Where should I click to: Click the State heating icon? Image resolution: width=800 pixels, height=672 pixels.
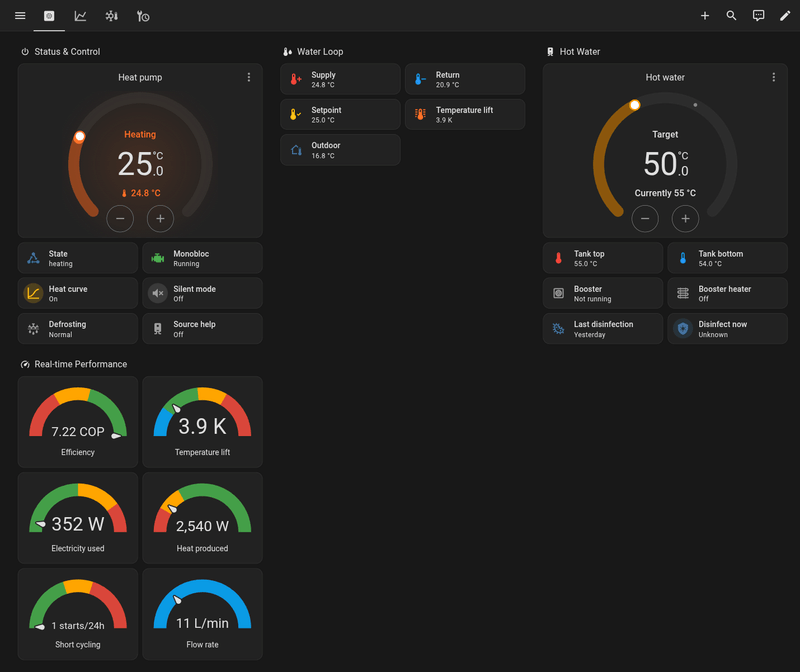[33, 258]
